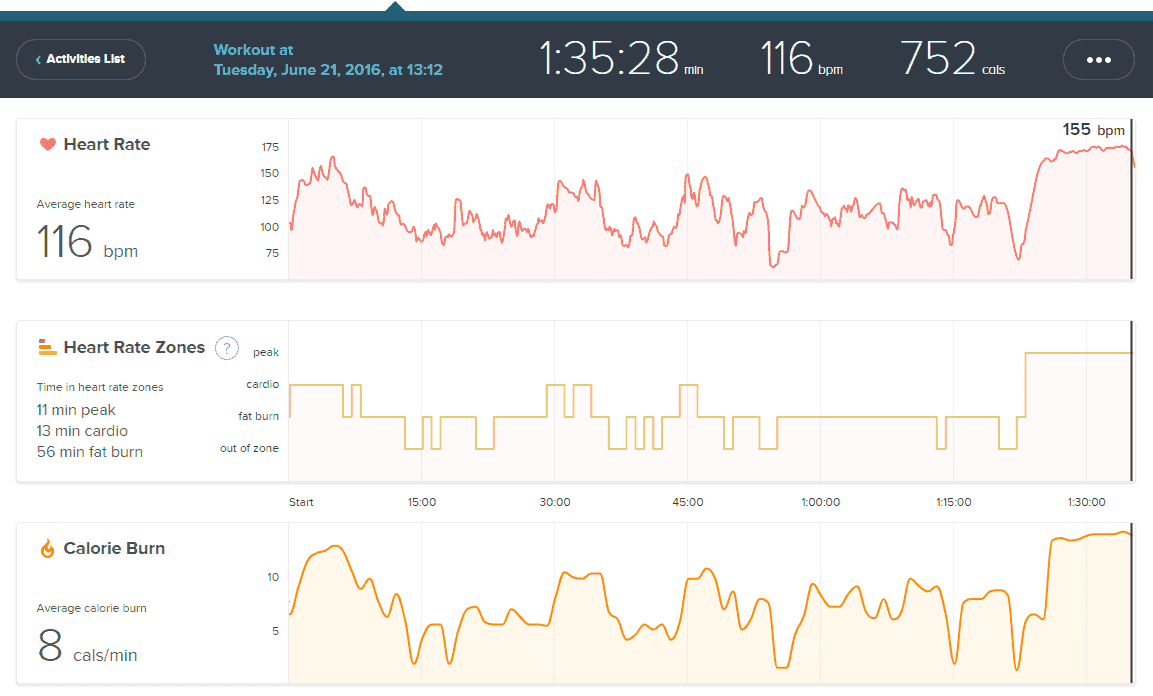1153x696 pixels.
Task: Click the peak label on zones axis
Action: (x=266, y=352)
